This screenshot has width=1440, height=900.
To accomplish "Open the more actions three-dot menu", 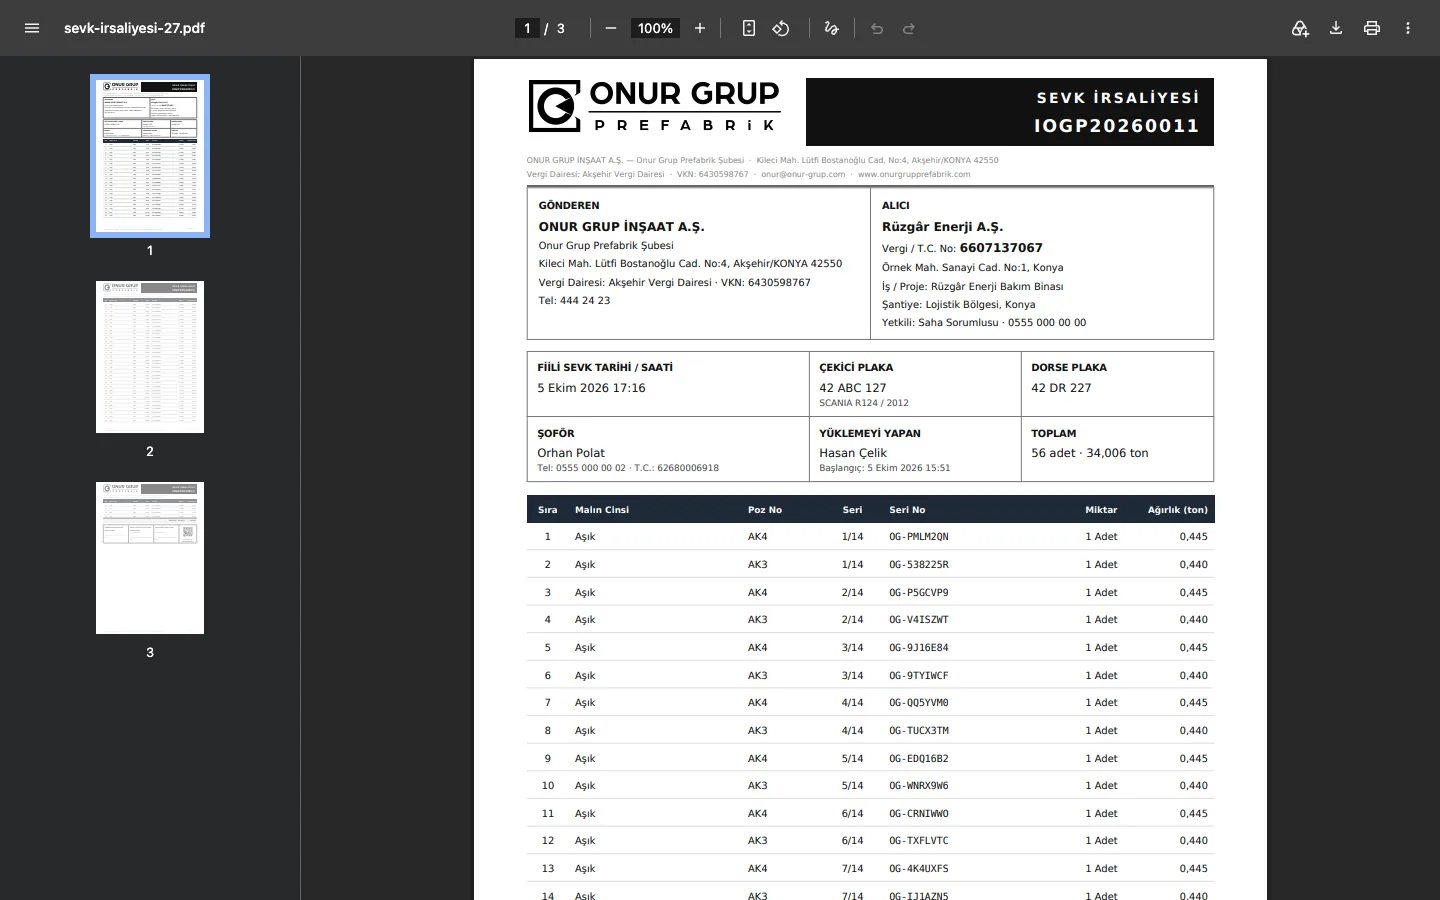I will (1408, 28).
